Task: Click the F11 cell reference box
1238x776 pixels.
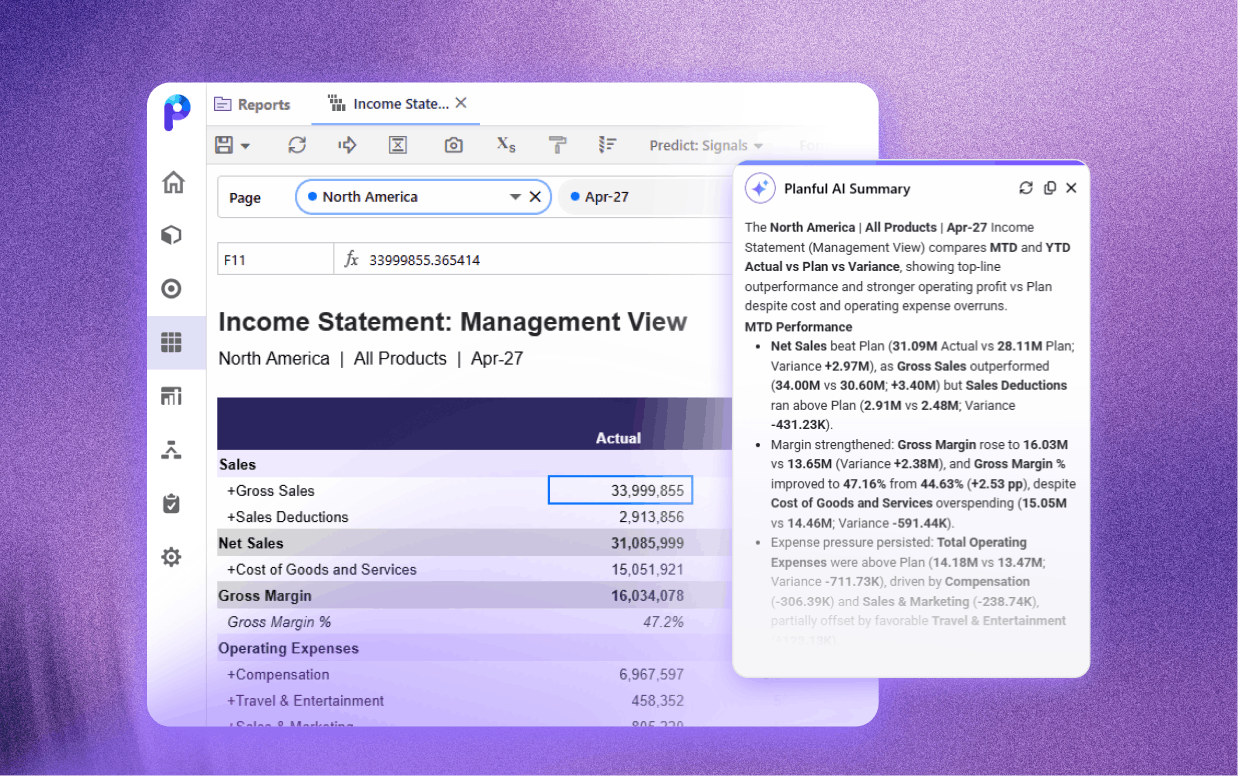Action: coord(275,260)
